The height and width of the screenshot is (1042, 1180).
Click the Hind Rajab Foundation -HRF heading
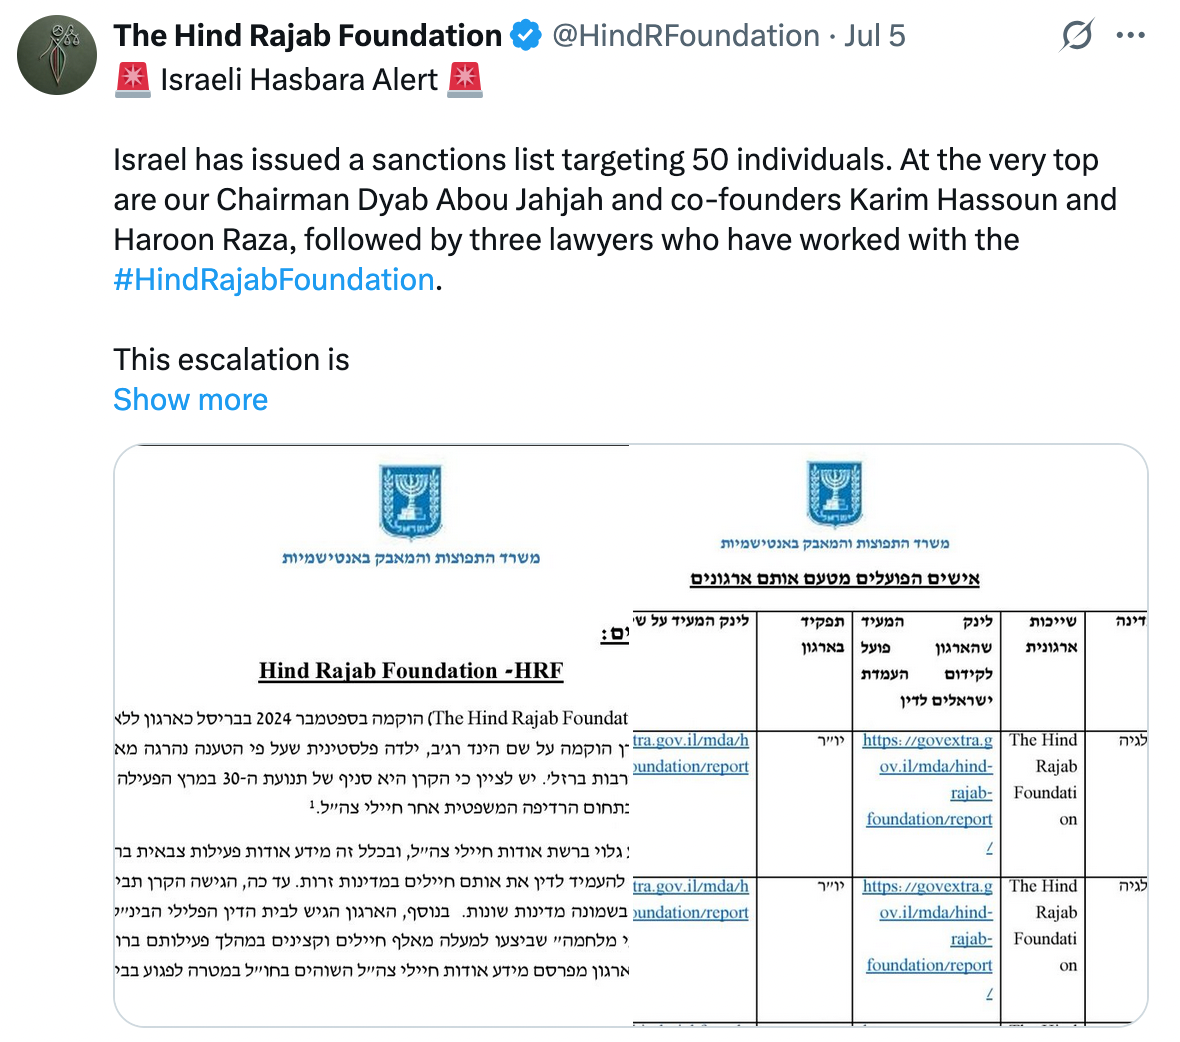[411, 670]
